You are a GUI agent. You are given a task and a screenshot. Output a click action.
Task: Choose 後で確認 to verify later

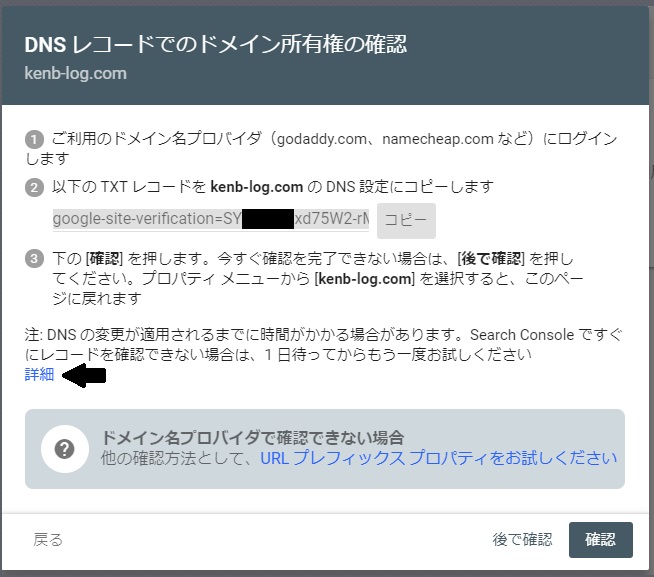click(522, 539)
